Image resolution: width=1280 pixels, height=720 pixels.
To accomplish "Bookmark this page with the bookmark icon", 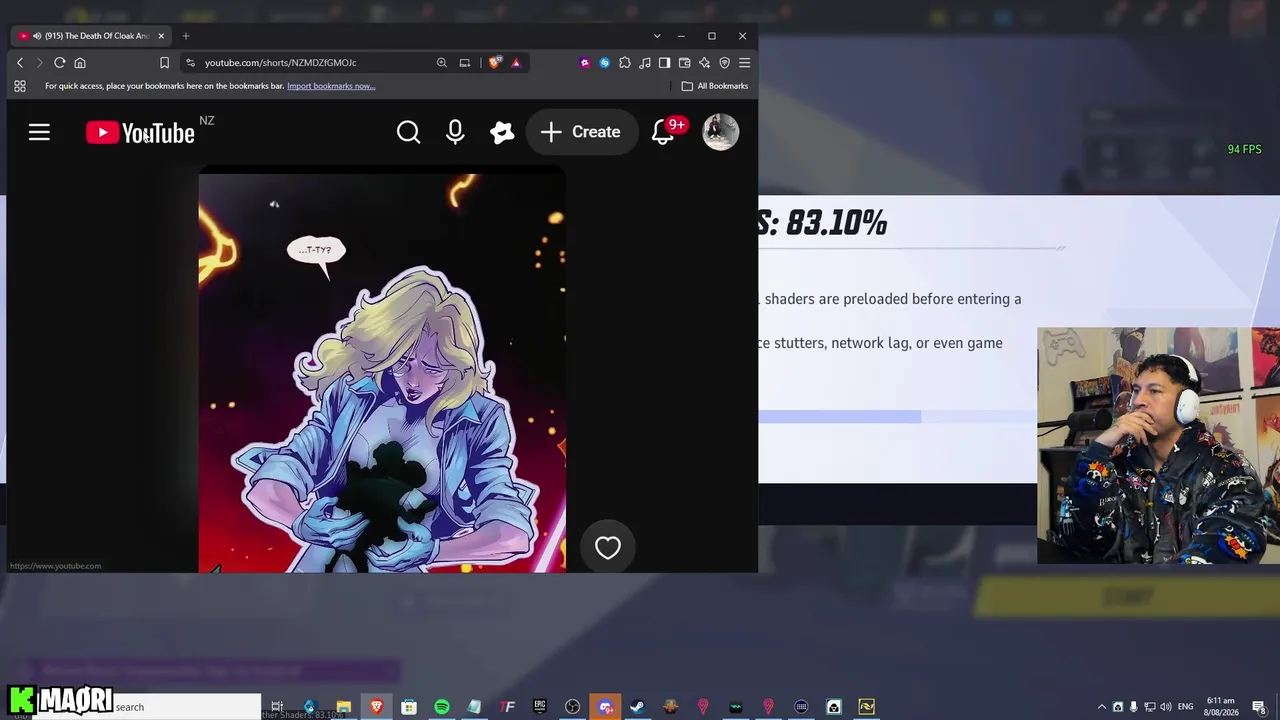I will [x=164, y=63].
